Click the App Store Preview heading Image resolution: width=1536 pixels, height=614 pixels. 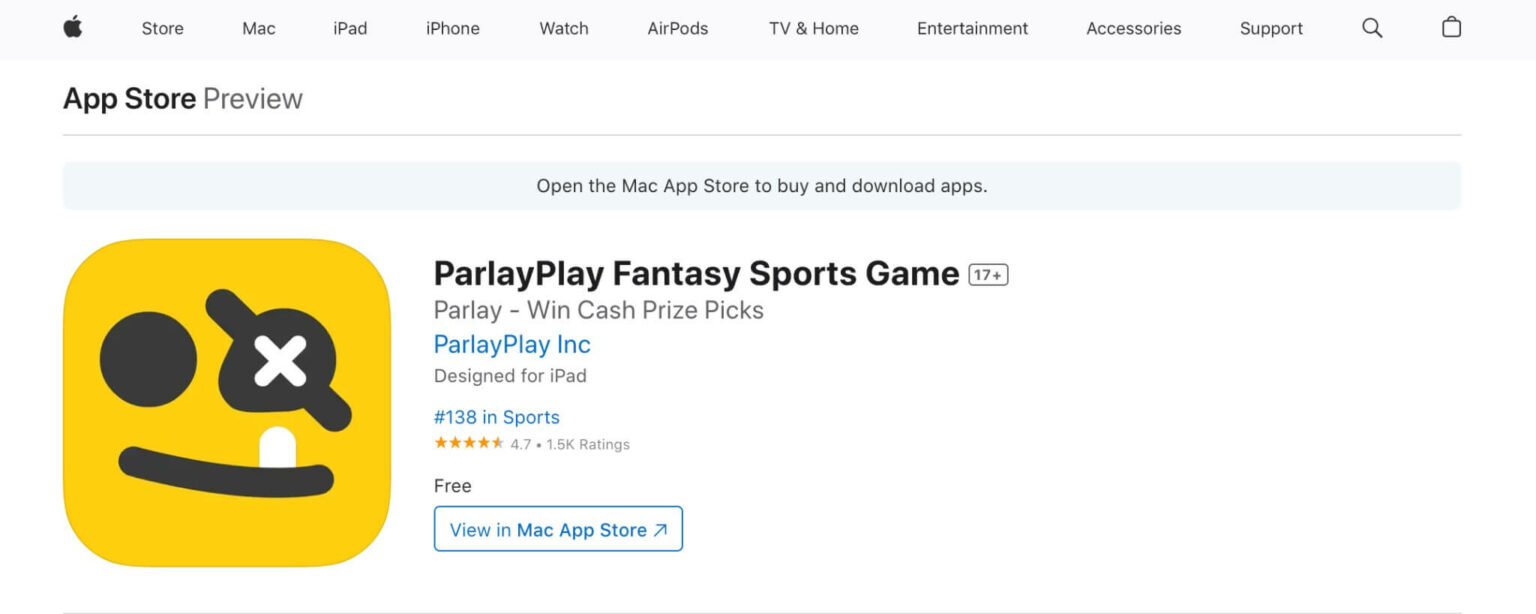point(183,98)
